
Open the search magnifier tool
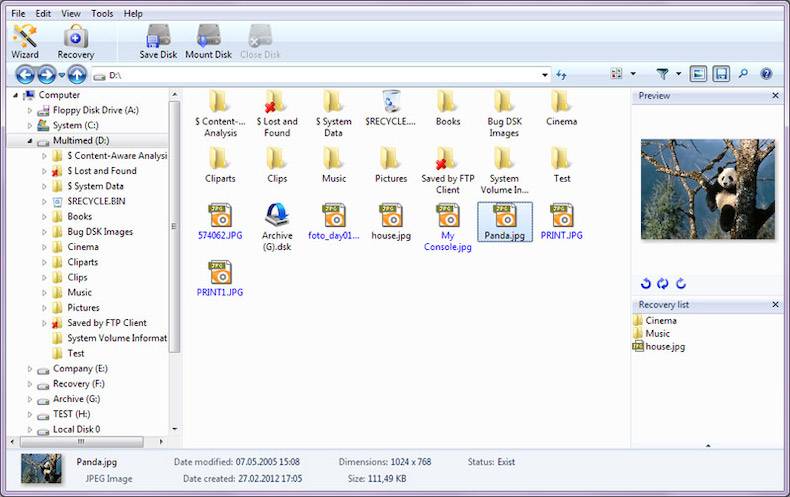click(x=743, y=74)
